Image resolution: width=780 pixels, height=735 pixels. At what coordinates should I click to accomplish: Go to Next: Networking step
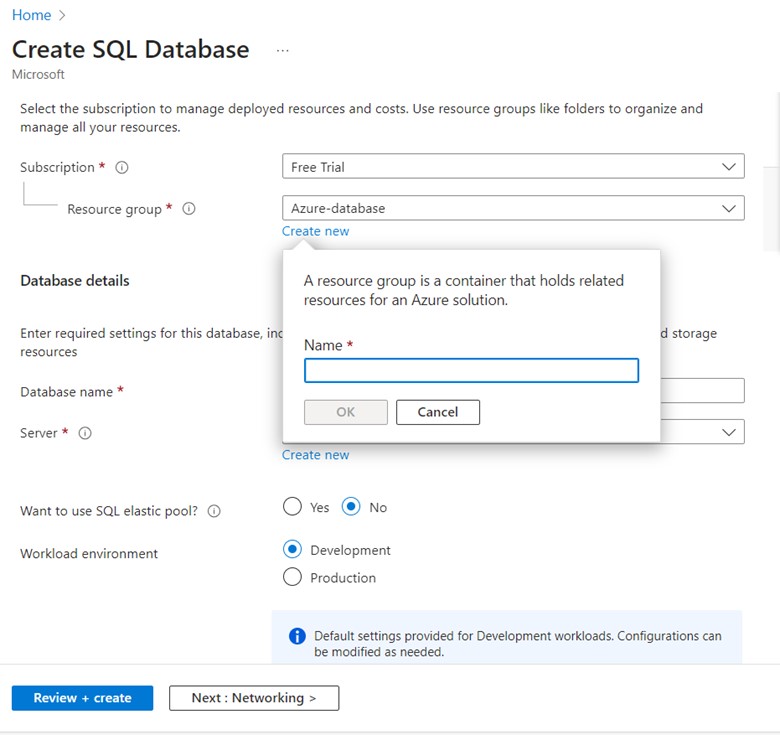tap(254, 698)
